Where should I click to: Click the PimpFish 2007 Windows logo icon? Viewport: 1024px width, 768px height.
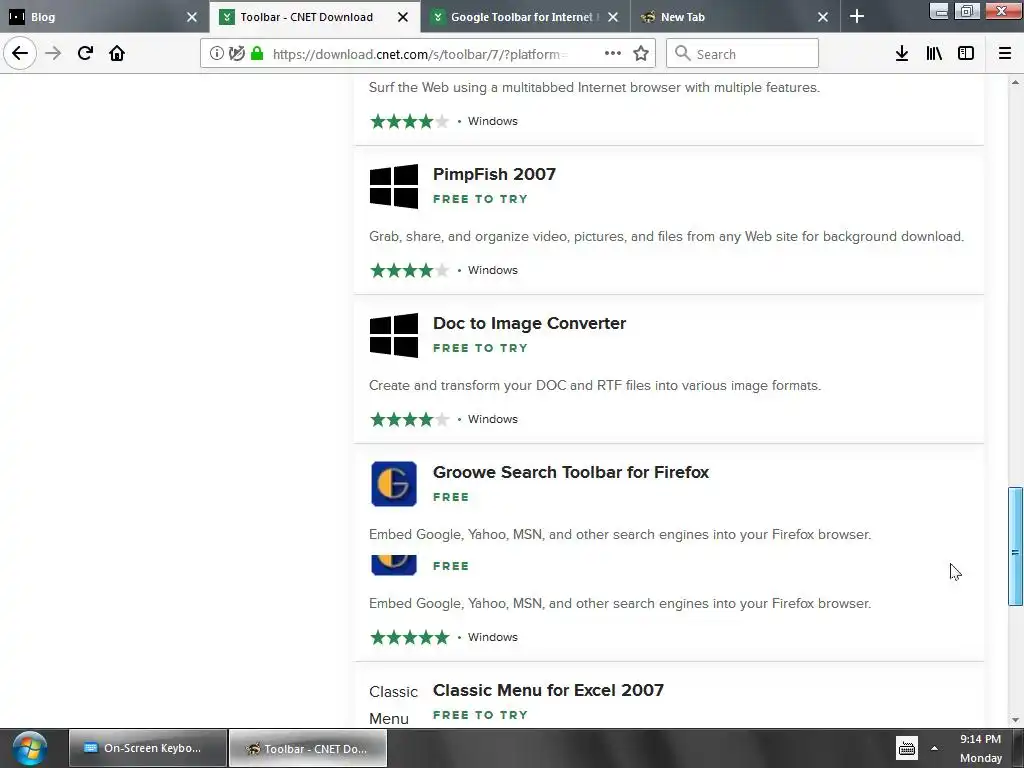click(x=394, y=186)
